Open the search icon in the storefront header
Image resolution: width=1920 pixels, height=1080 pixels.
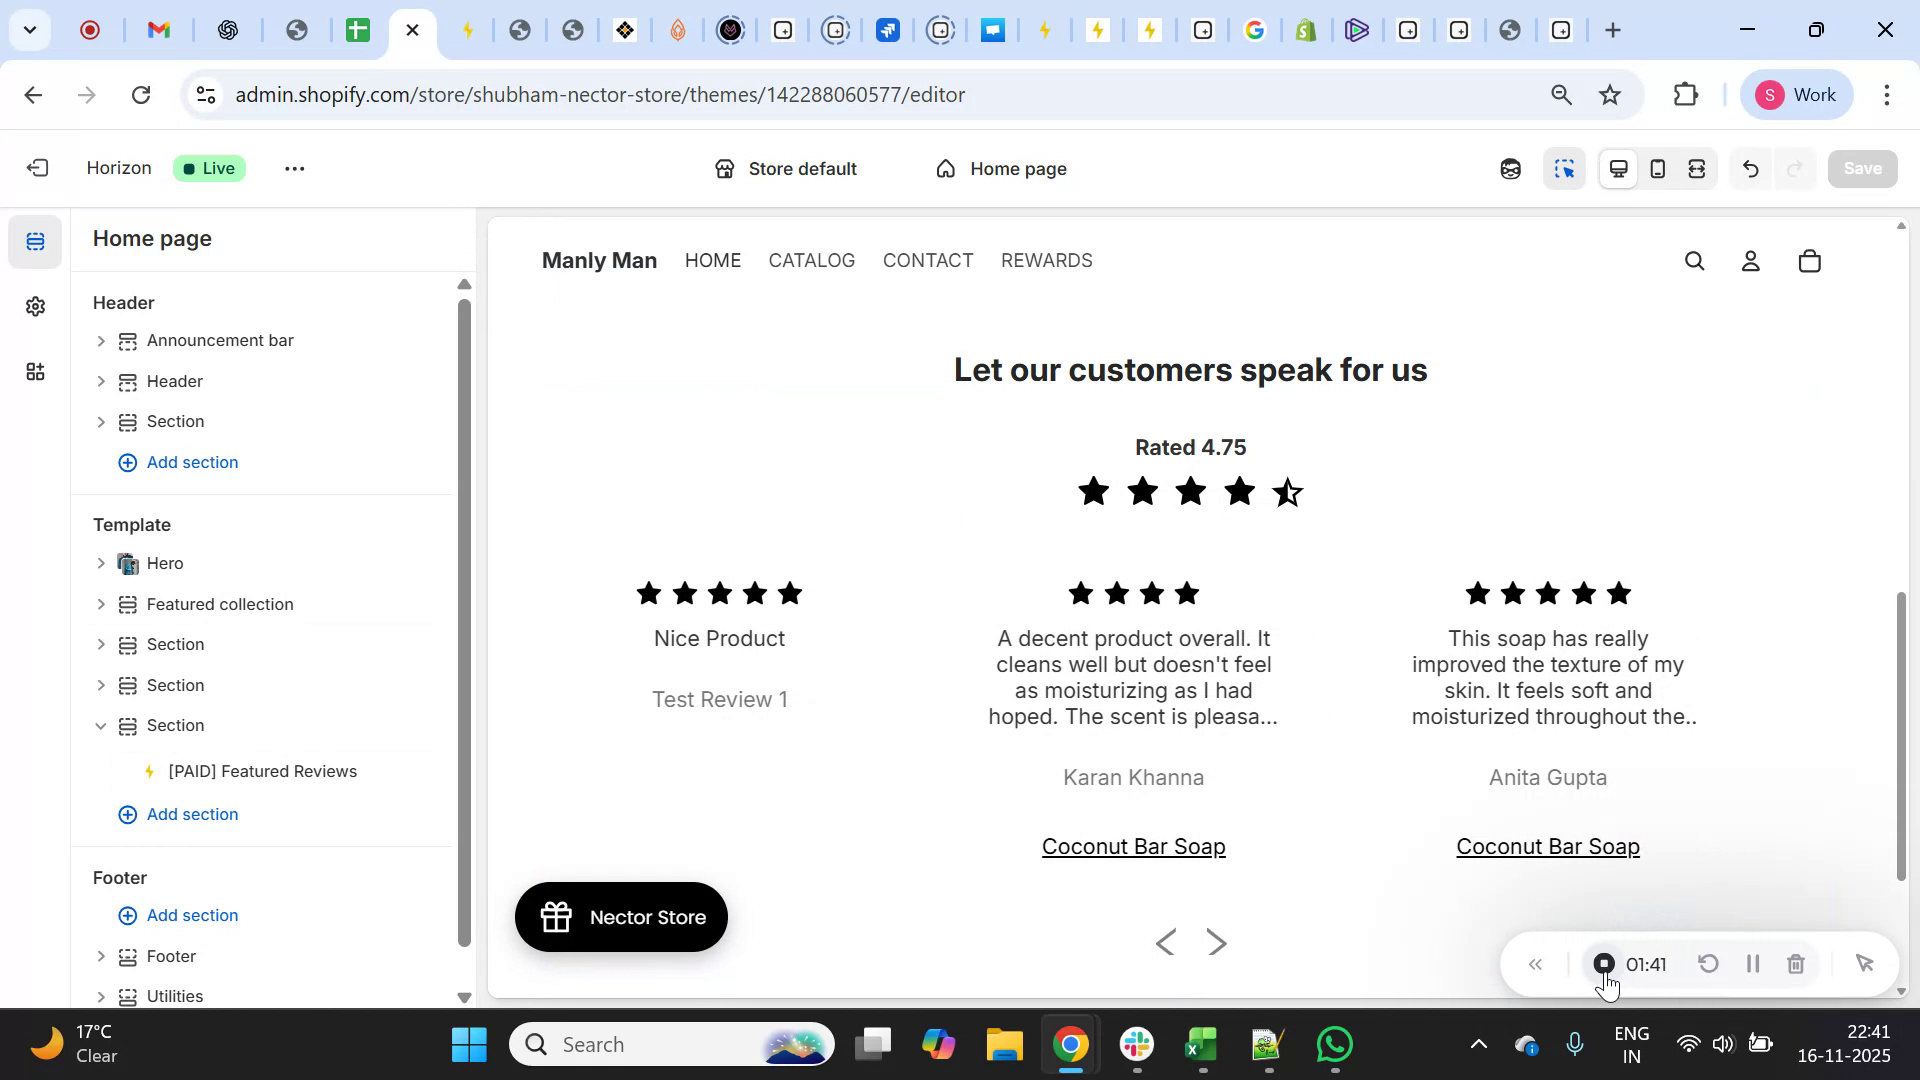(1695, 260)
